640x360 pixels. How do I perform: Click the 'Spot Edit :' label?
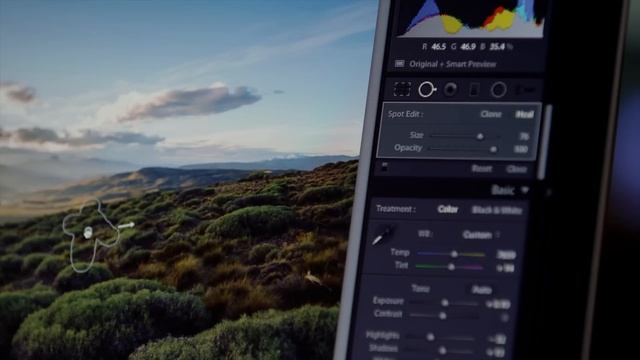pos(405,114)
